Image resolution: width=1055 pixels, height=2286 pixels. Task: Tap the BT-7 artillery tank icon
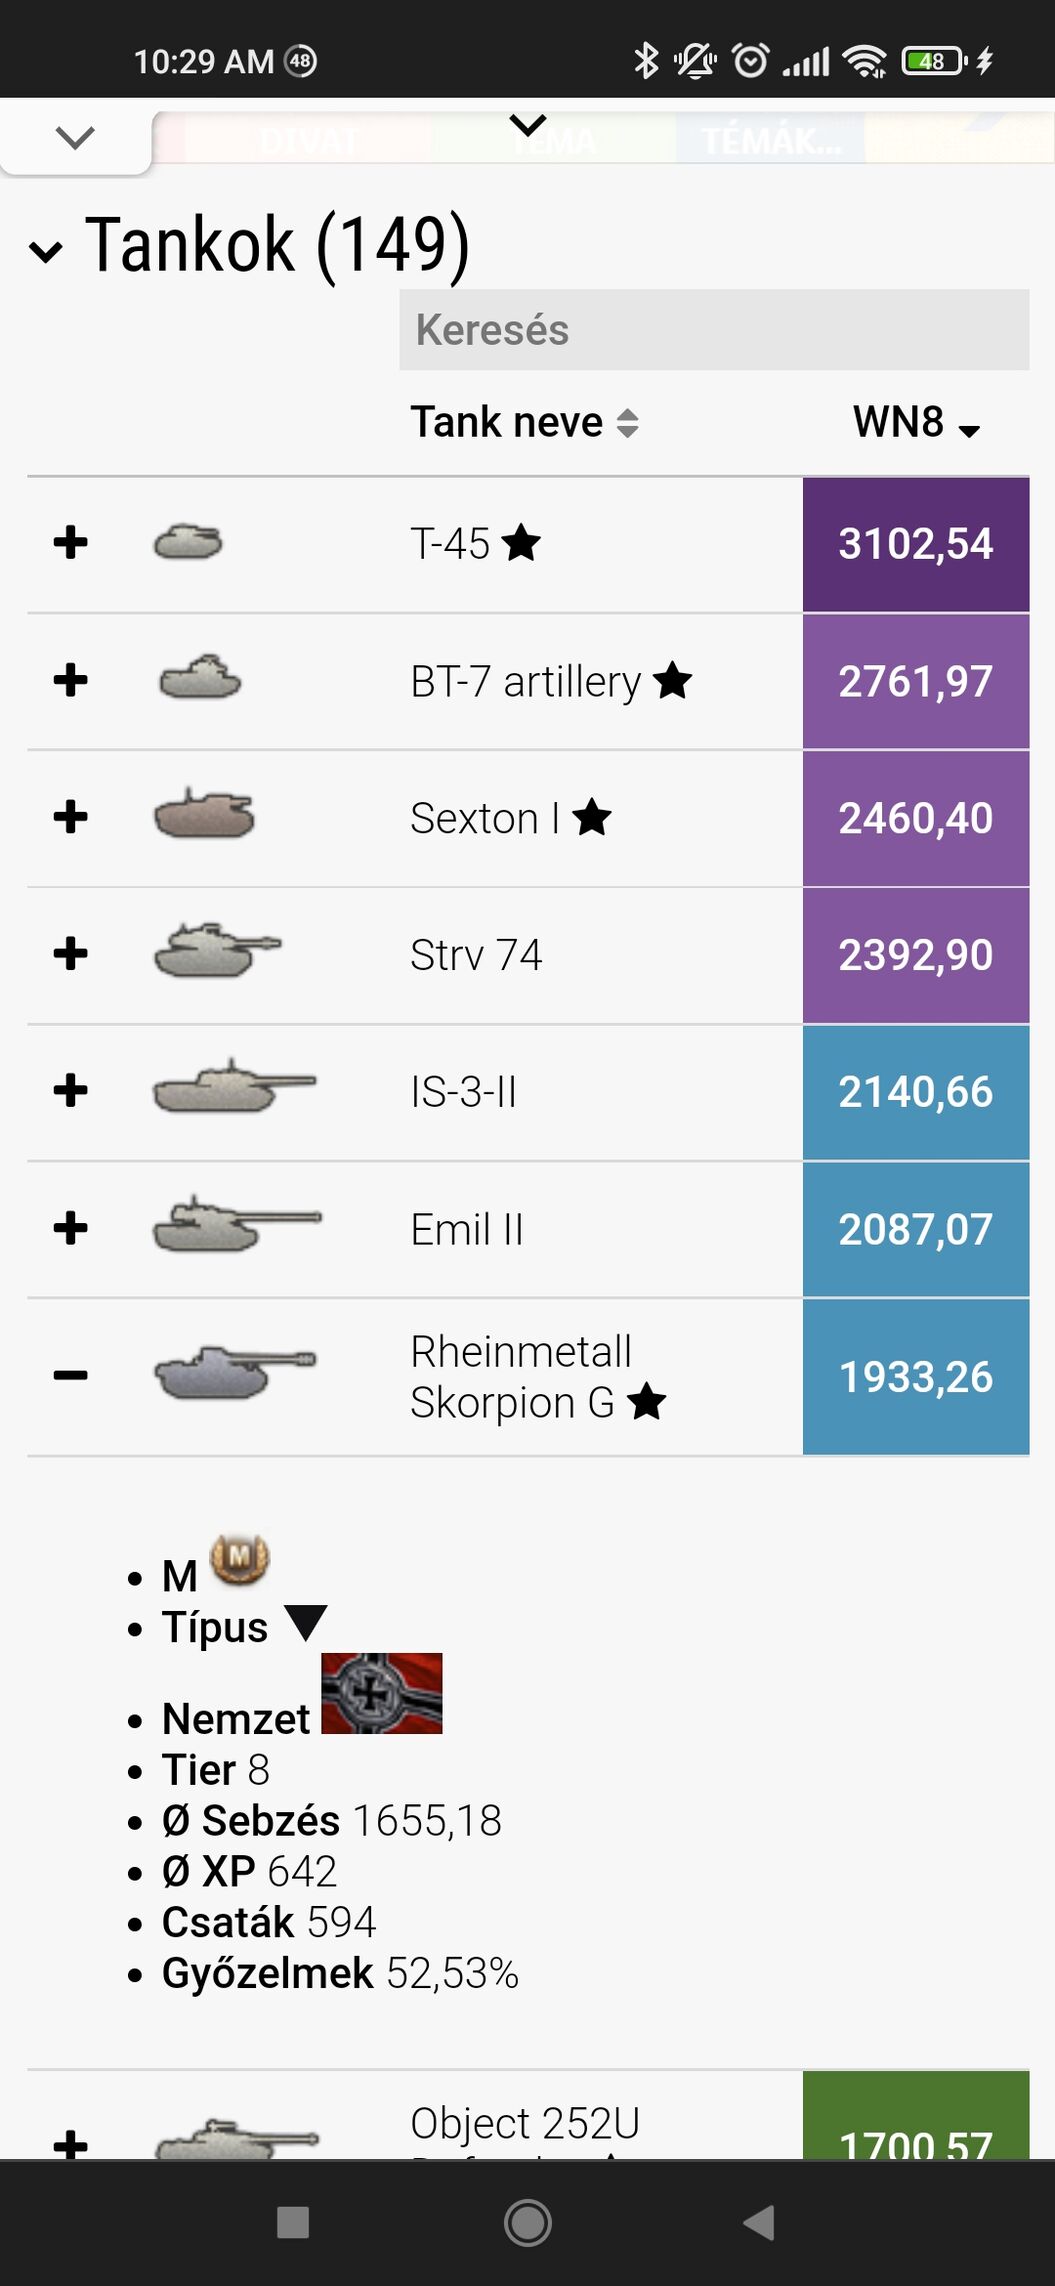[x=200, y=679]
